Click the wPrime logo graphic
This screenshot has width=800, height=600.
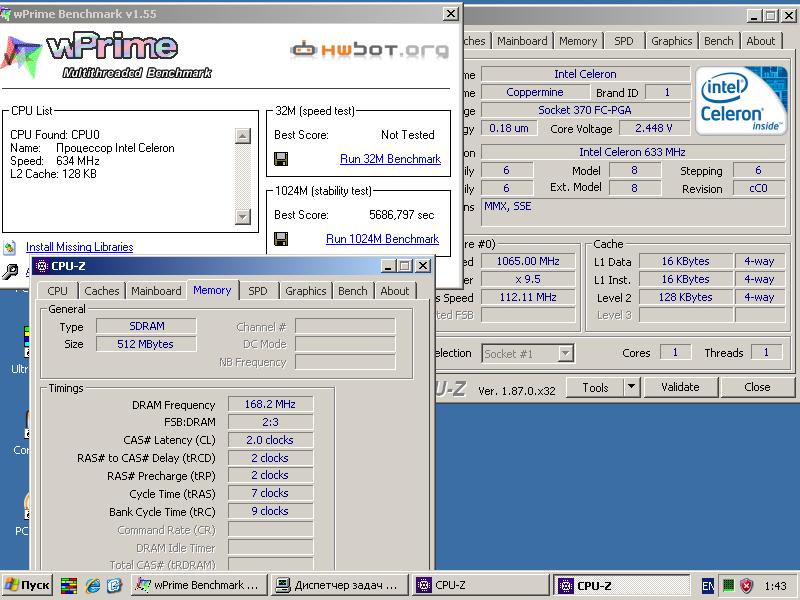point(107,55)
